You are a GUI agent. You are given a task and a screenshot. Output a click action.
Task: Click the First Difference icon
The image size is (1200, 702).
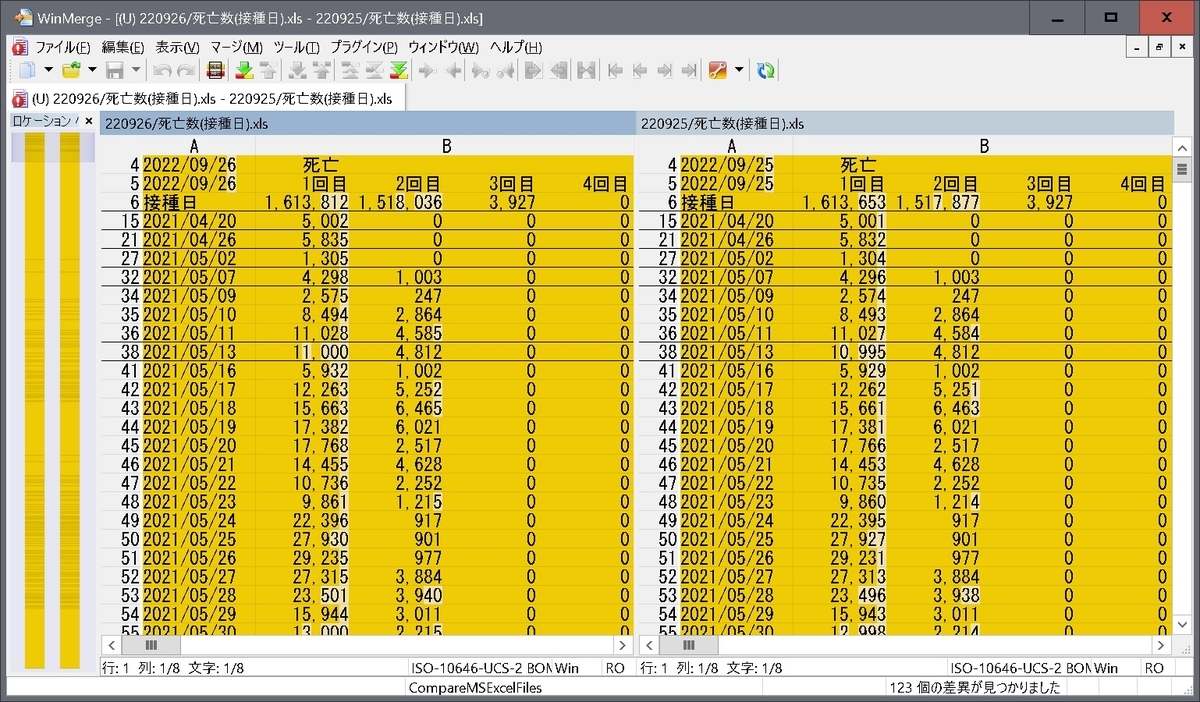350,70
